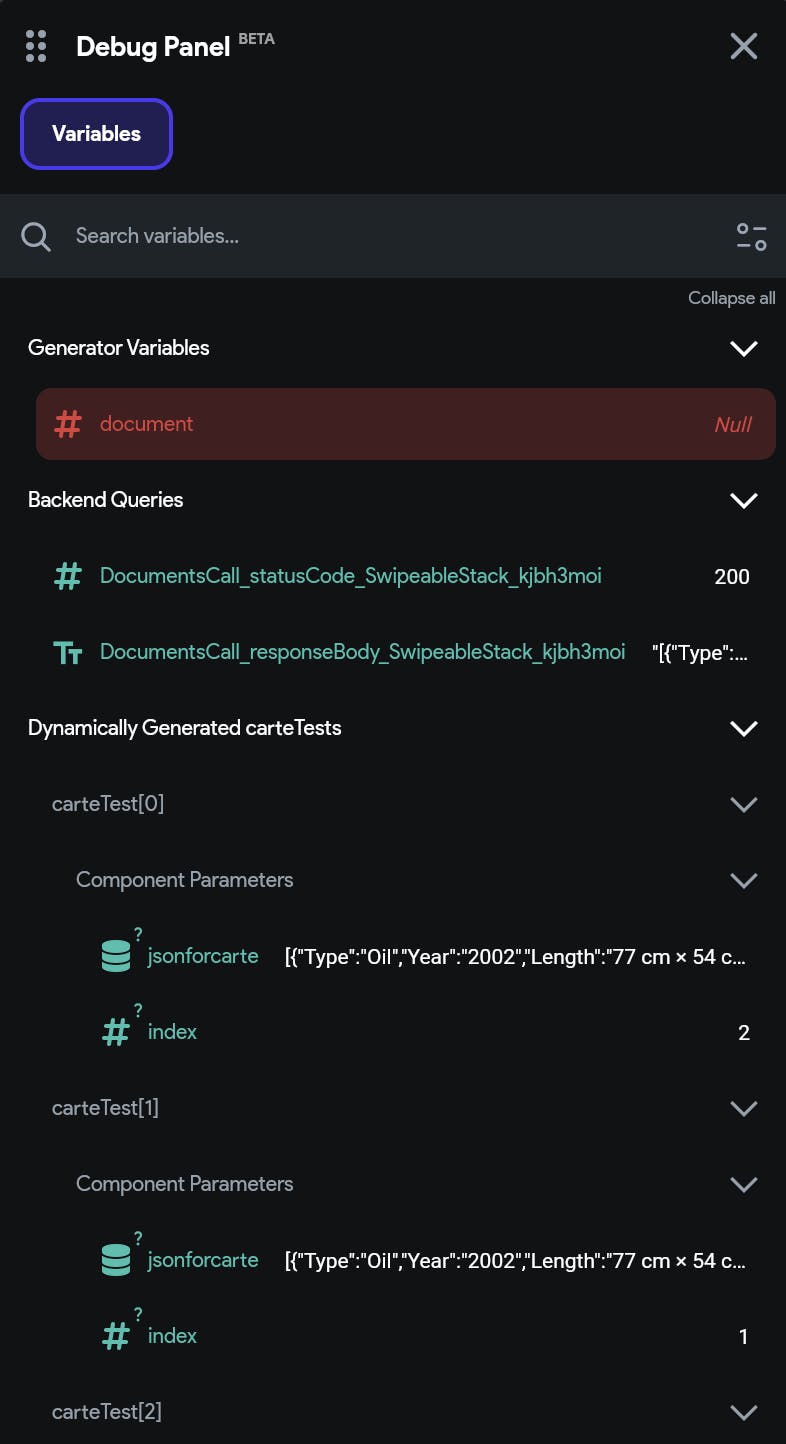This screenshot has width=786, height=1444.
Task: Toggle the carteTest[2] chevron
Action: coord(744,1412)
